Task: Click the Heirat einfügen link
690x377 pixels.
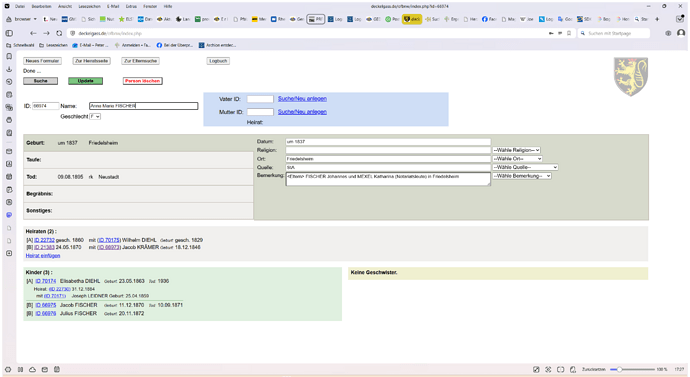Action: click(43, 256)
